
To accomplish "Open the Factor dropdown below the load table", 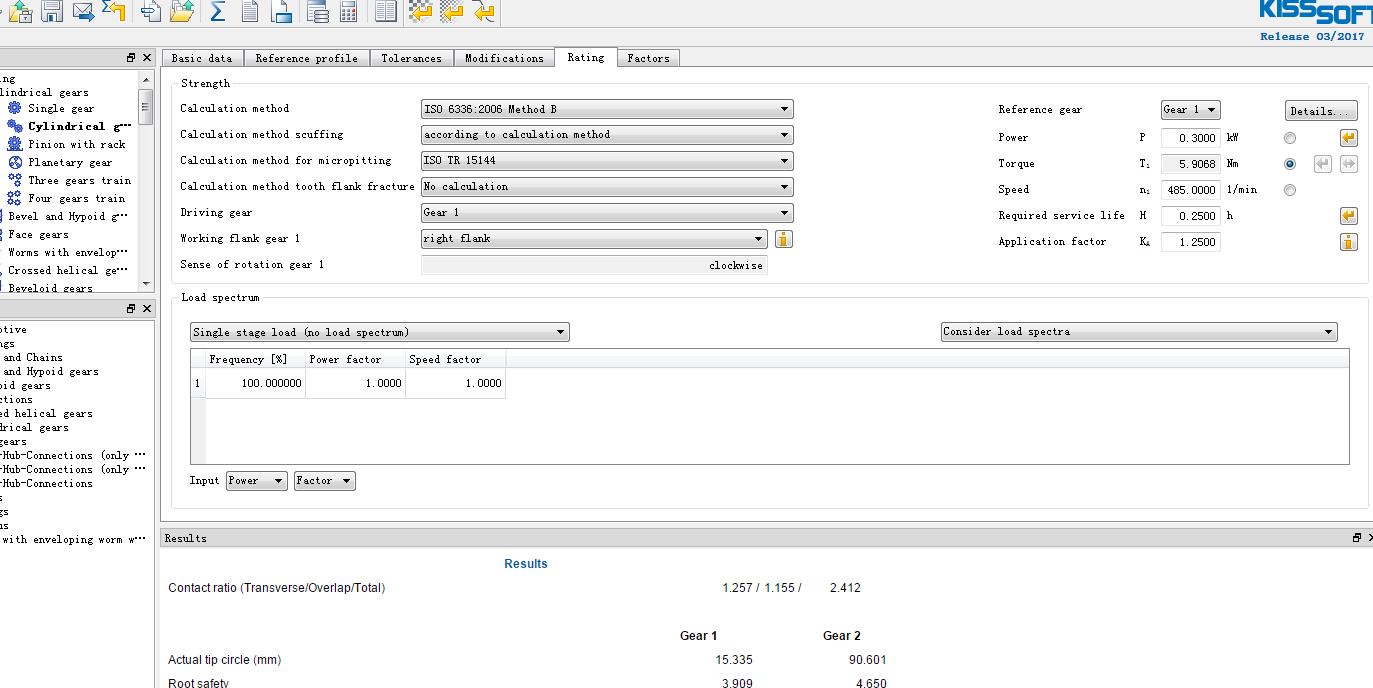I will pos(325,481).
